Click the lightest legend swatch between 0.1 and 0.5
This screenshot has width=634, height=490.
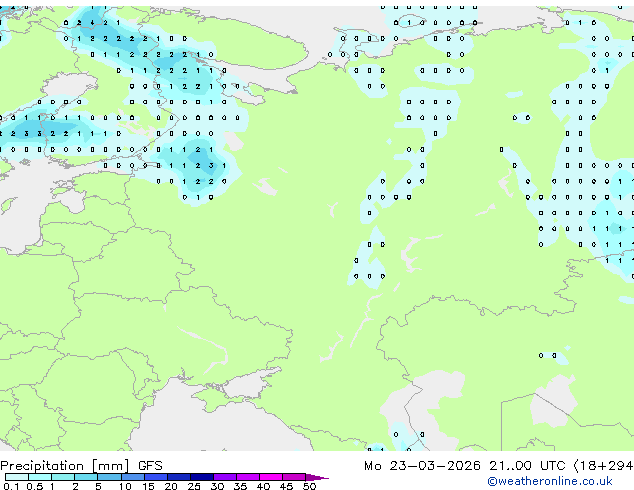tap(17, 477)
